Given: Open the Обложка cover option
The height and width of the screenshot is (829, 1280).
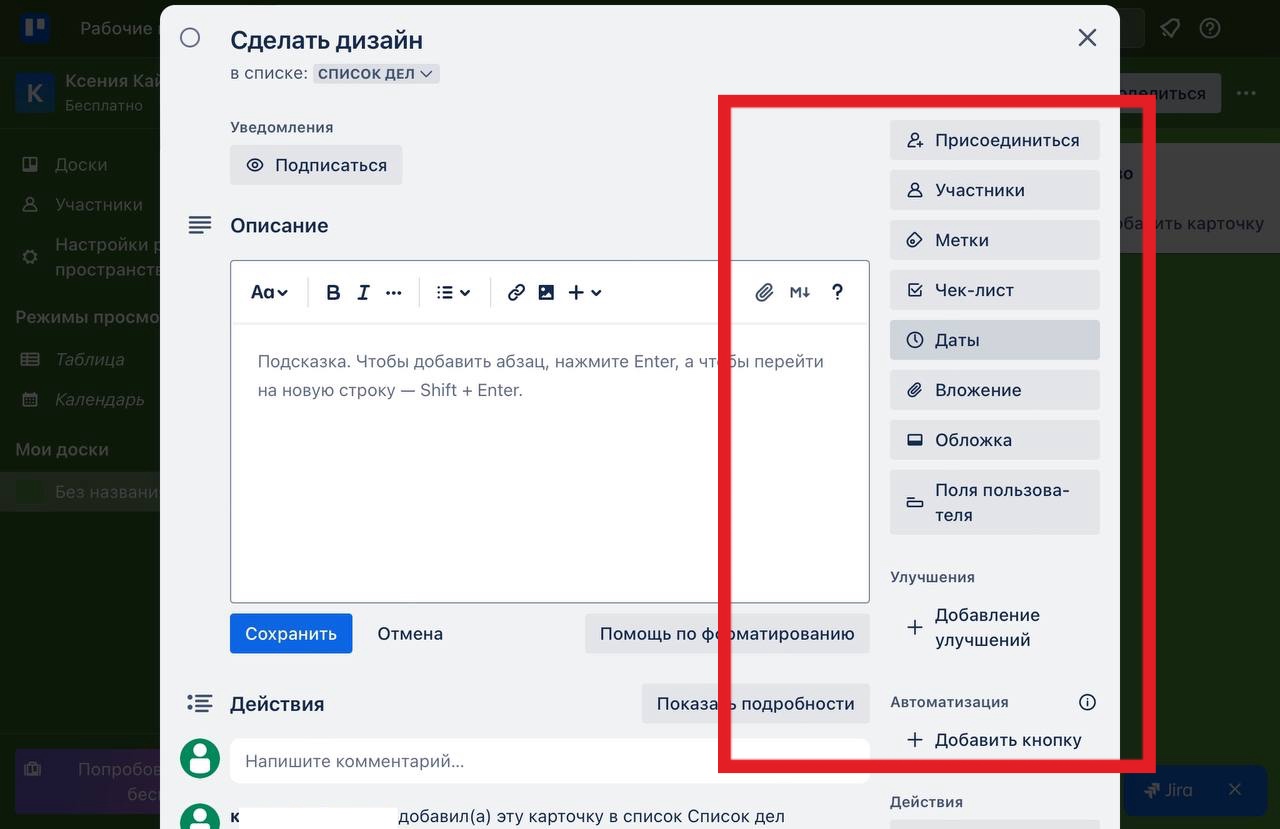Looking at the screenshot, I should click(x=995, y=440).
